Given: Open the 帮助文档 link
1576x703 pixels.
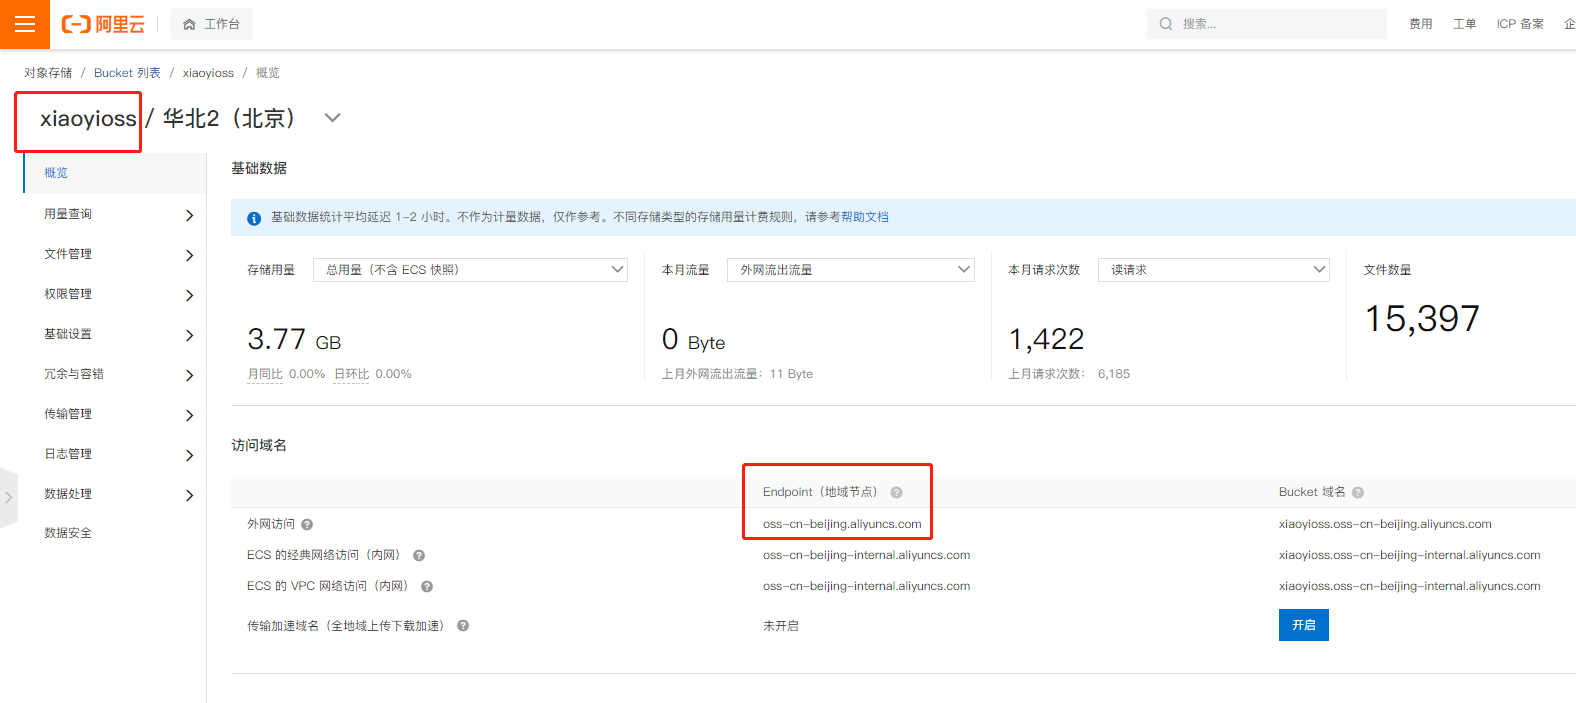Looking at the screenshot, I should tap(865, 217).
